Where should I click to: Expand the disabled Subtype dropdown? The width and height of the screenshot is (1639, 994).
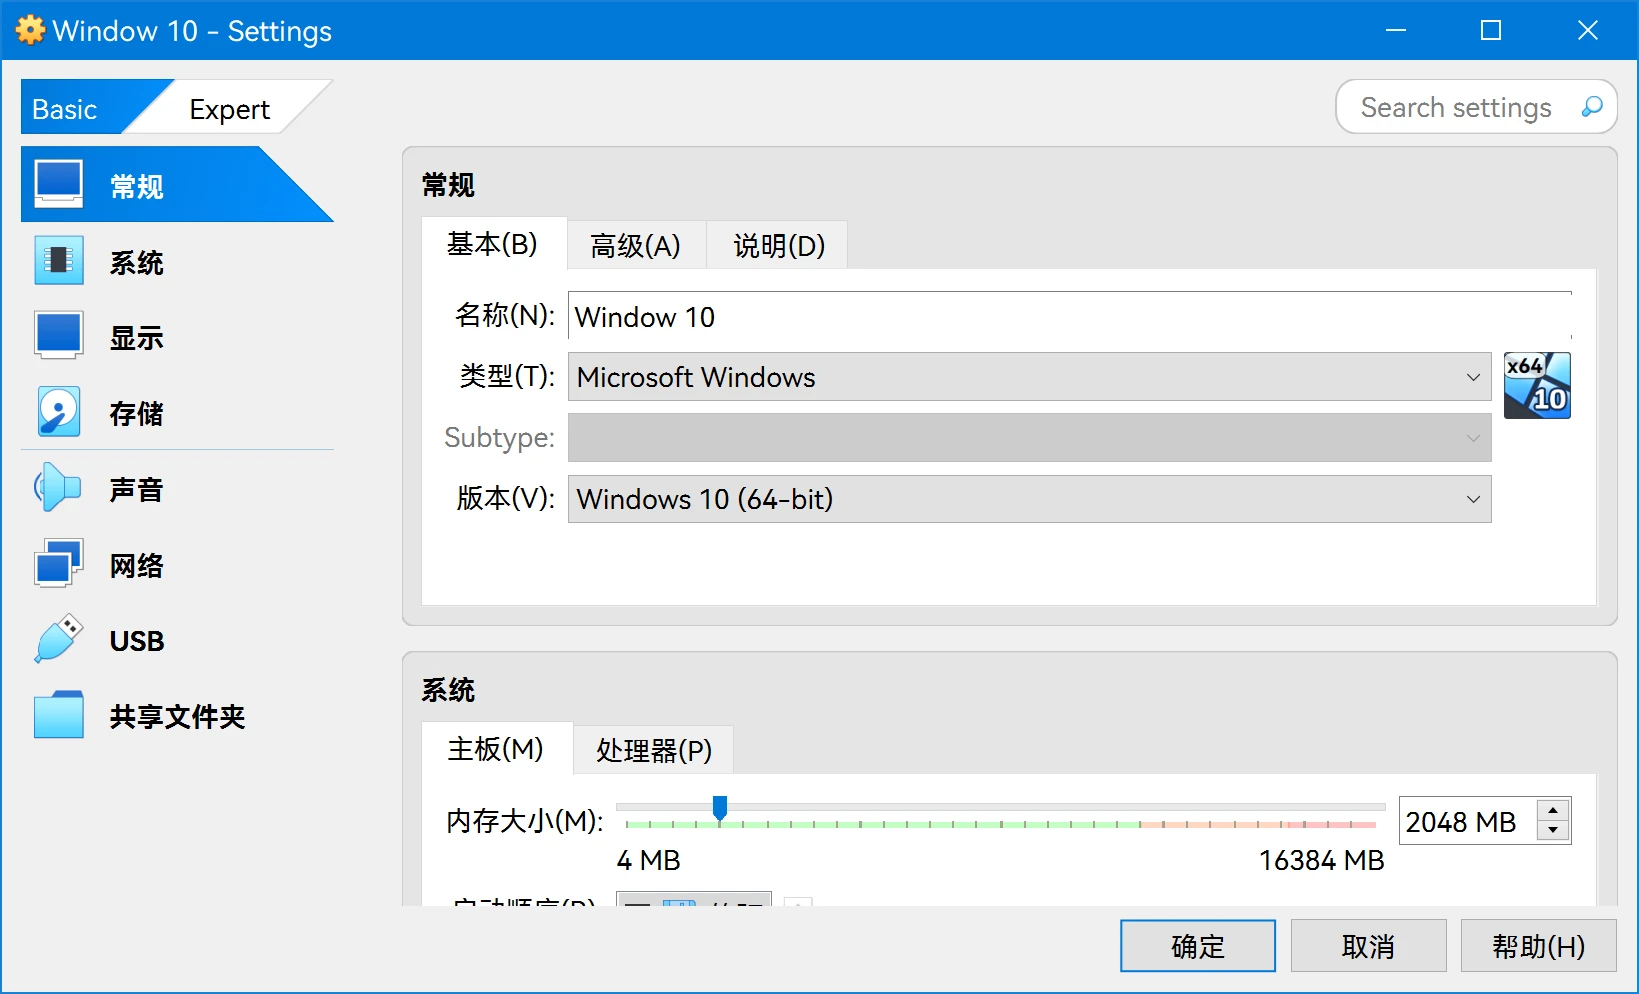click(1029, 437)
